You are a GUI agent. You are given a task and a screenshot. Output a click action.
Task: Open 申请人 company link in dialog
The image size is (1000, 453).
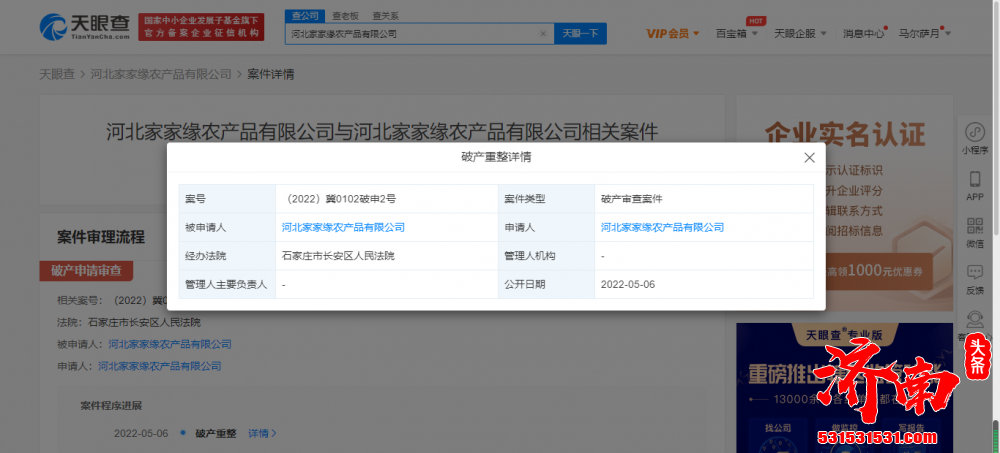point(662,227)
